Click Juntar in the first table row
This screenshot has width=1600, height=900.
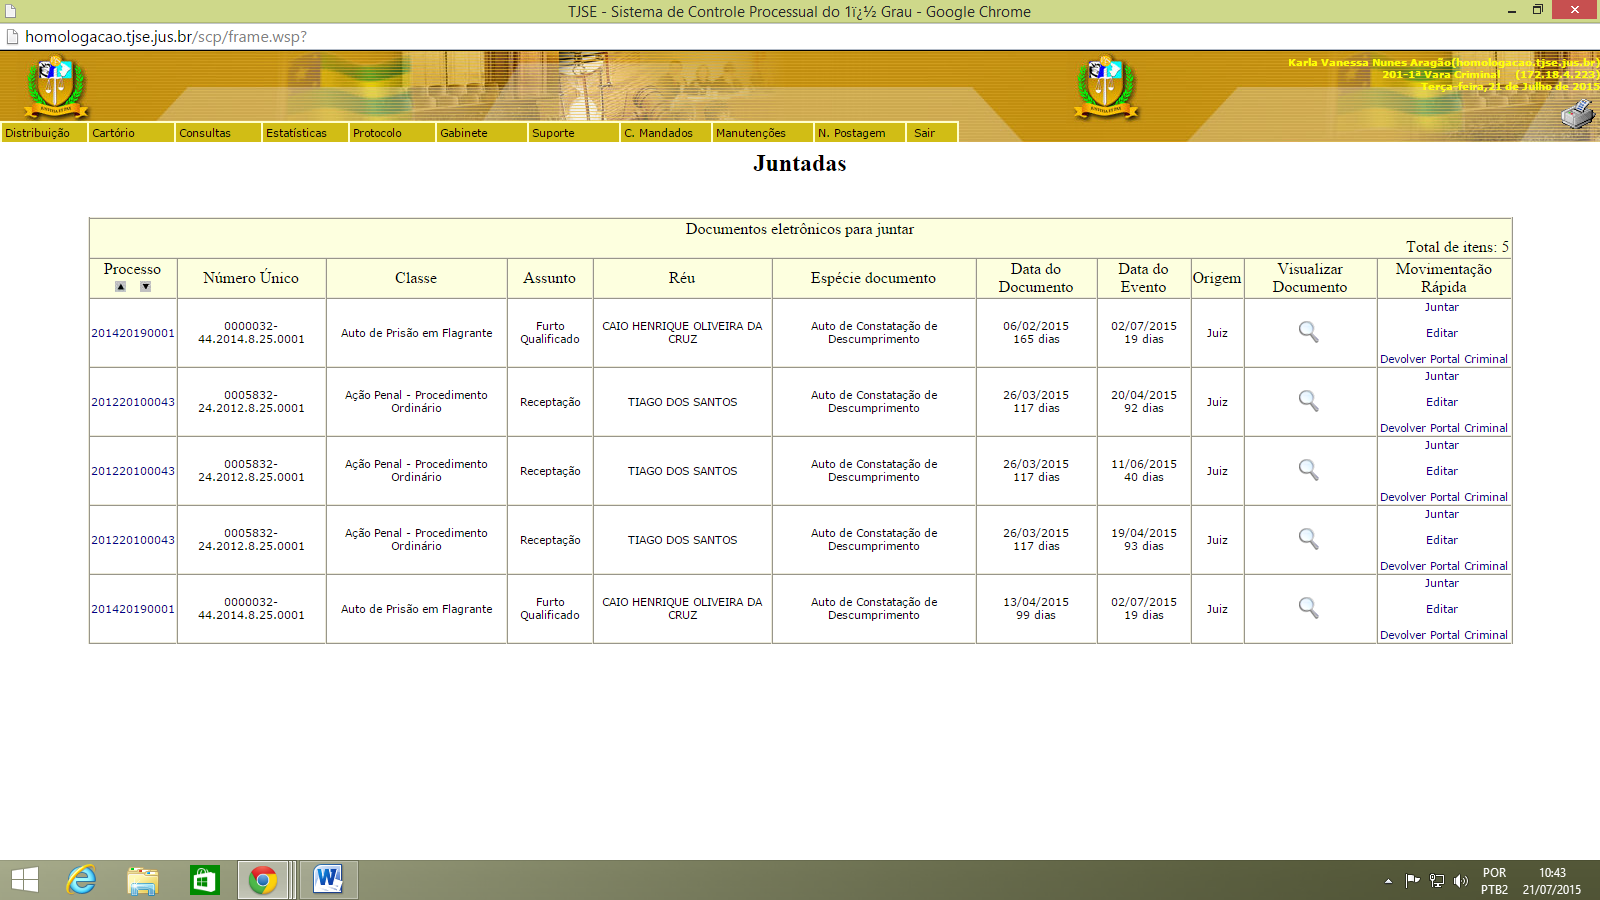point(1441,307)
